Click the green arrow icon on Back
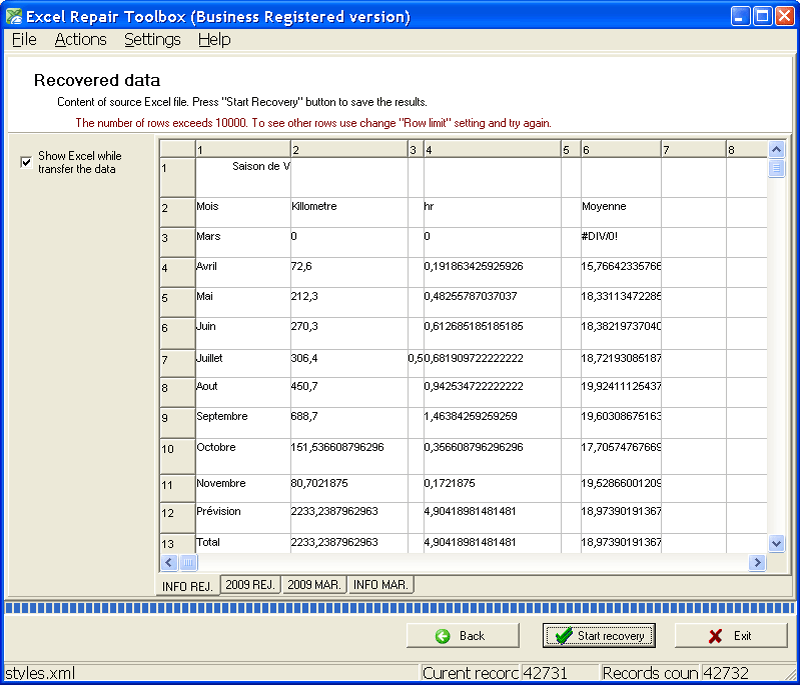Screen dimensions: 800x685 pos(443,636)
